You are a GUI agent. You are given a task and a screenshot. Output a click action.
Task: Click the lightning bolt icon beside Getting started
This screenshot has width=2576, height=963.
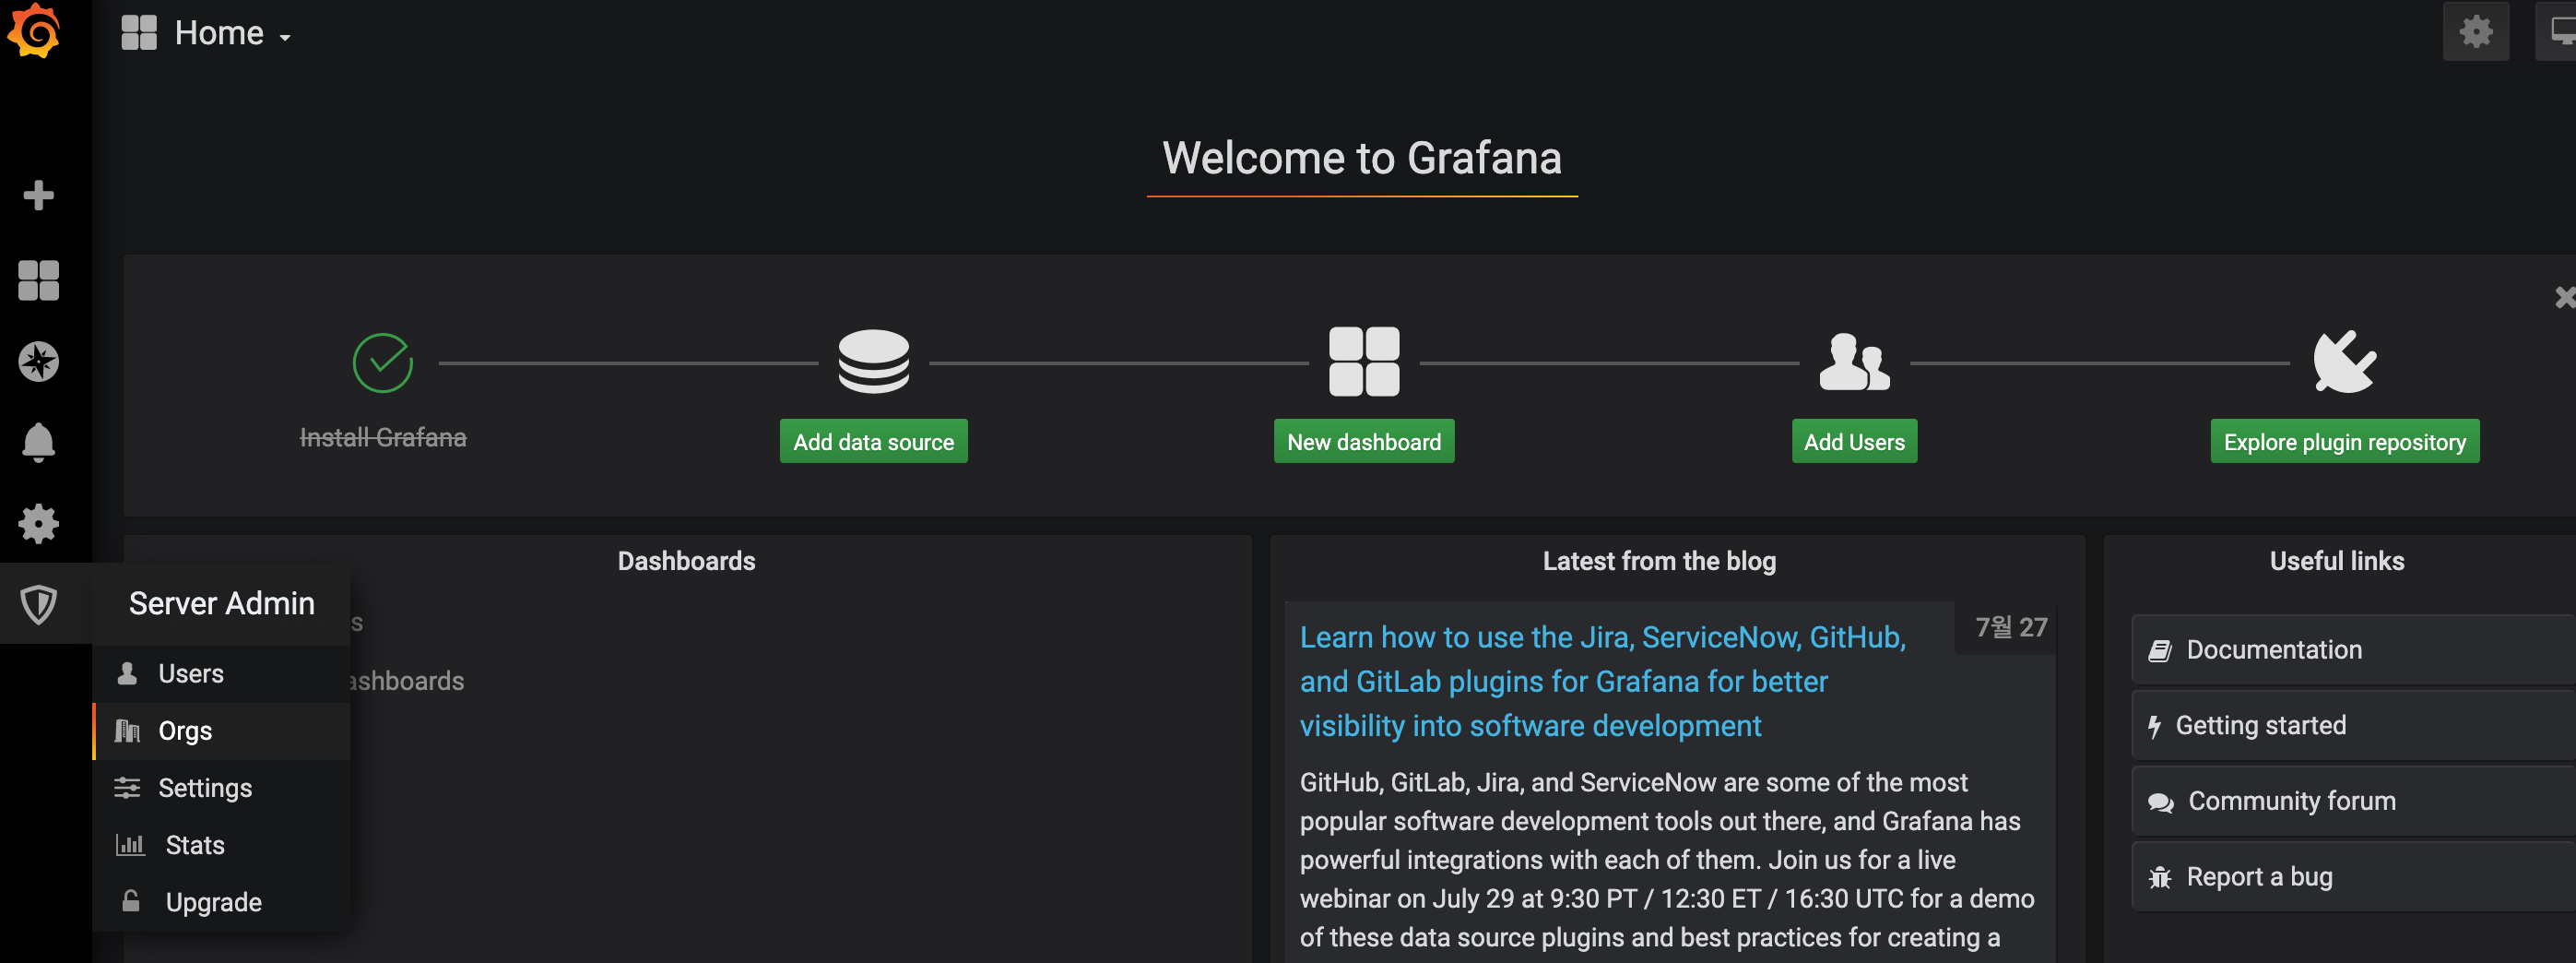pyautogui.click(x=2154, y=727)
